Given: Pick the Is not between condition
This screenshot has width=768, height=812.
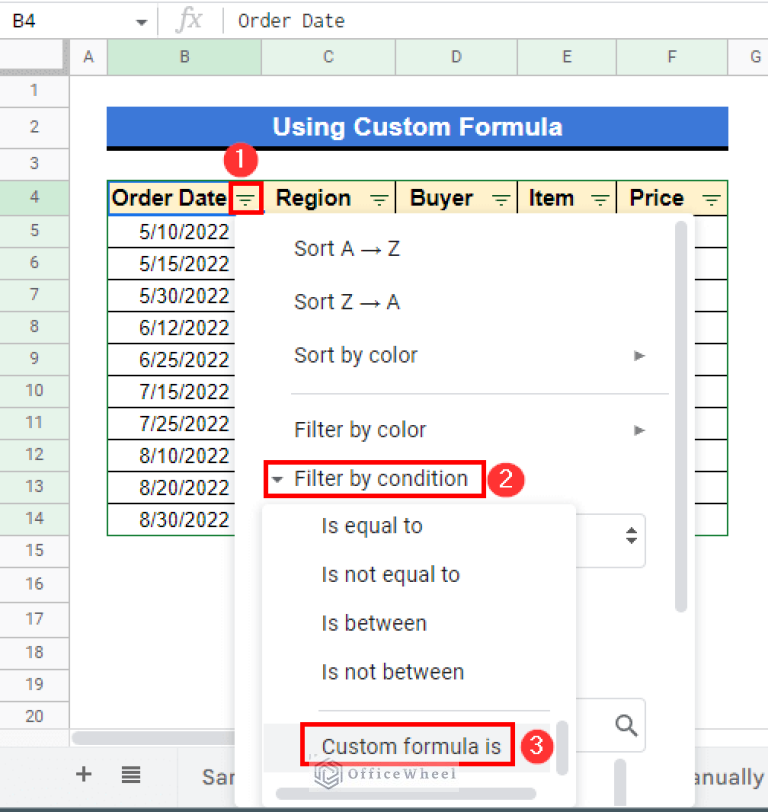Looking at the screenshot, I should coord(392,672).
